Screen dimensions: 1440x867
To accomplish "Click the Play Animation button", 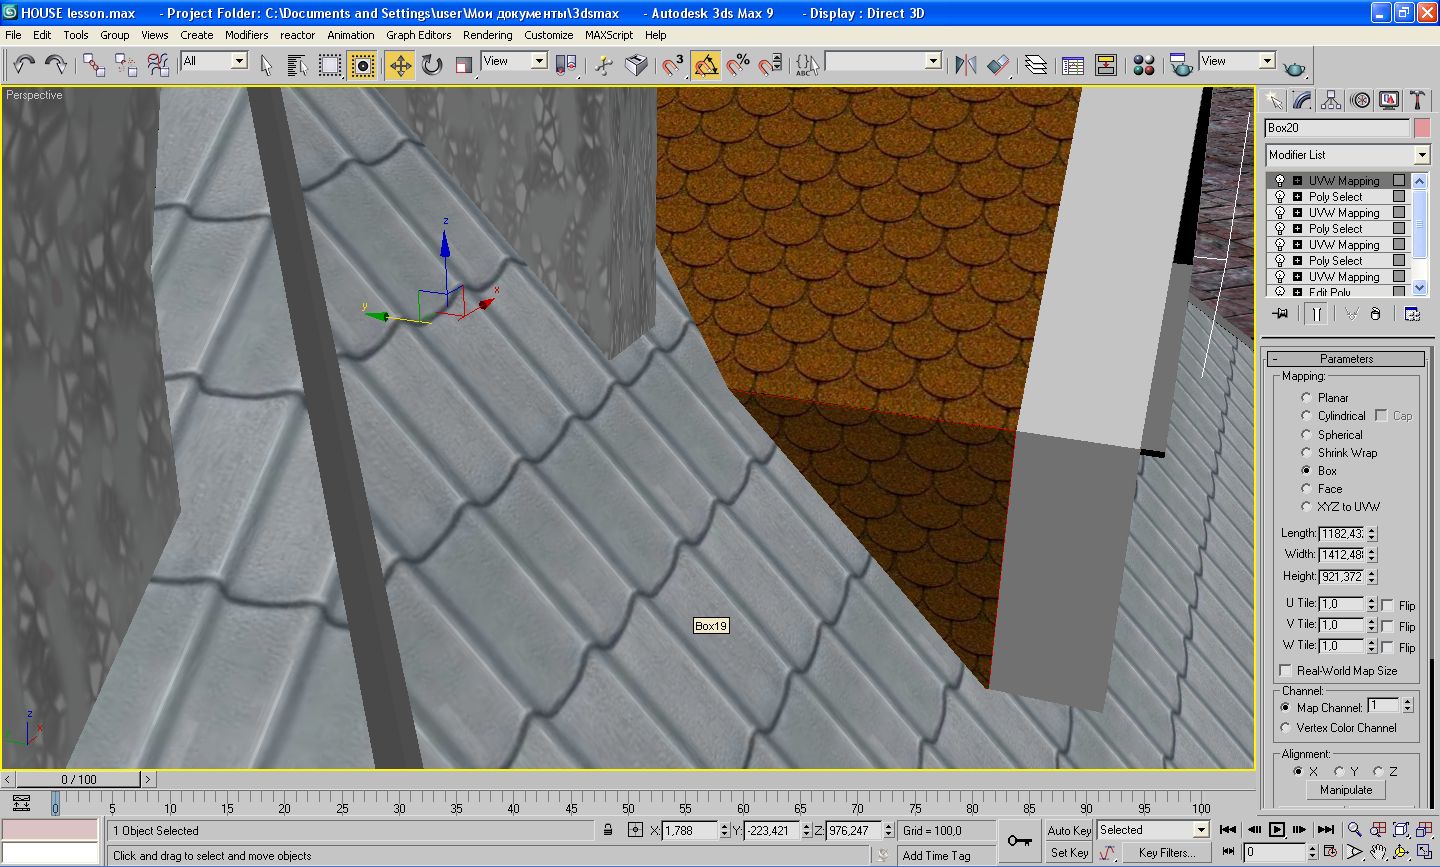I will pos(1277,829).
